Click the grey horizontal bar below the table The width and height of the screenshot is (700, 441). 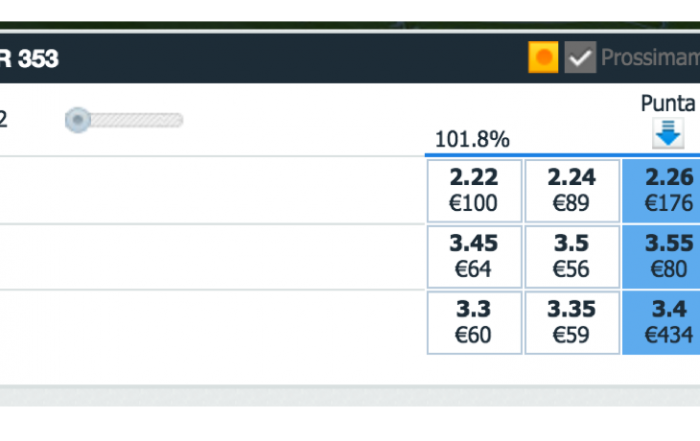pos(350,395)
